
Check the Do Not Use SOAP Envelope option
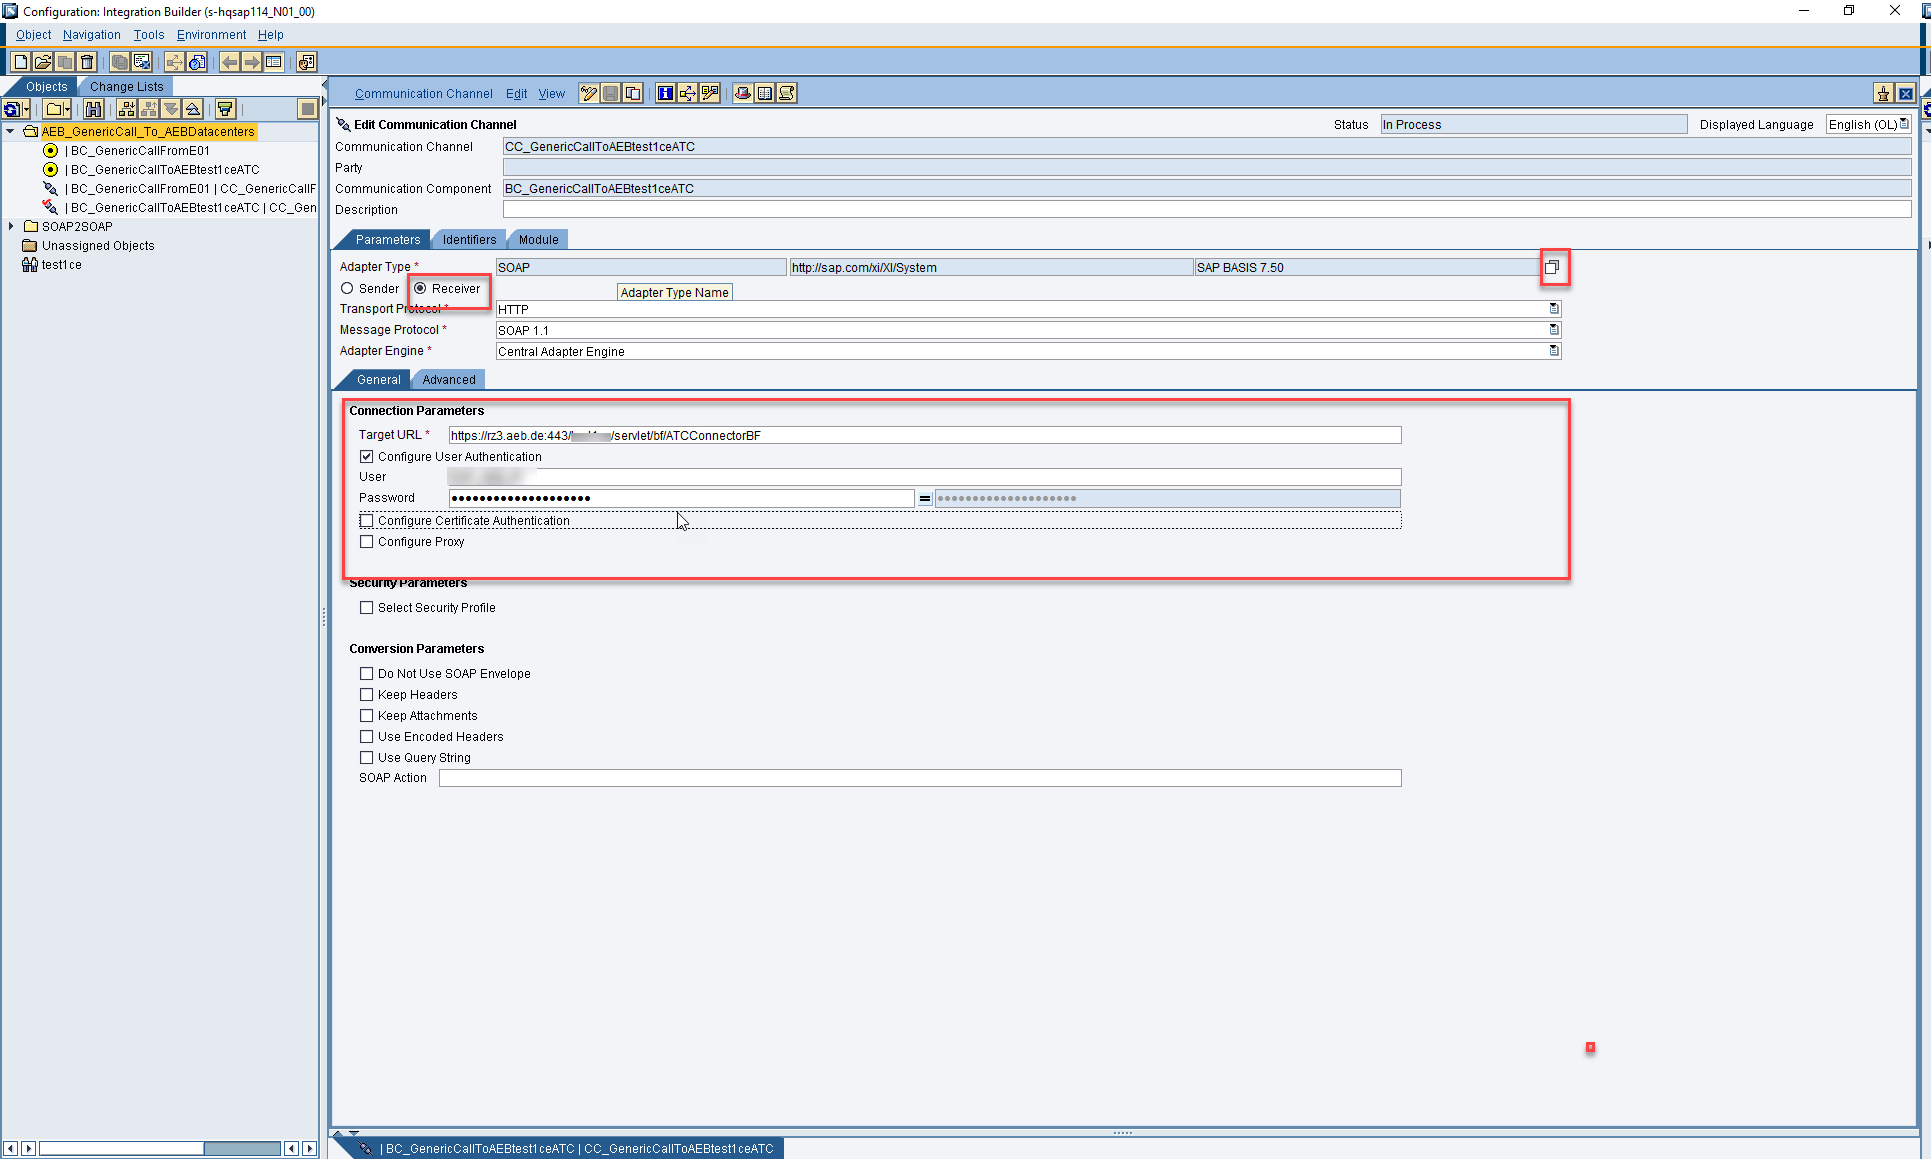[x=367, y=673]
